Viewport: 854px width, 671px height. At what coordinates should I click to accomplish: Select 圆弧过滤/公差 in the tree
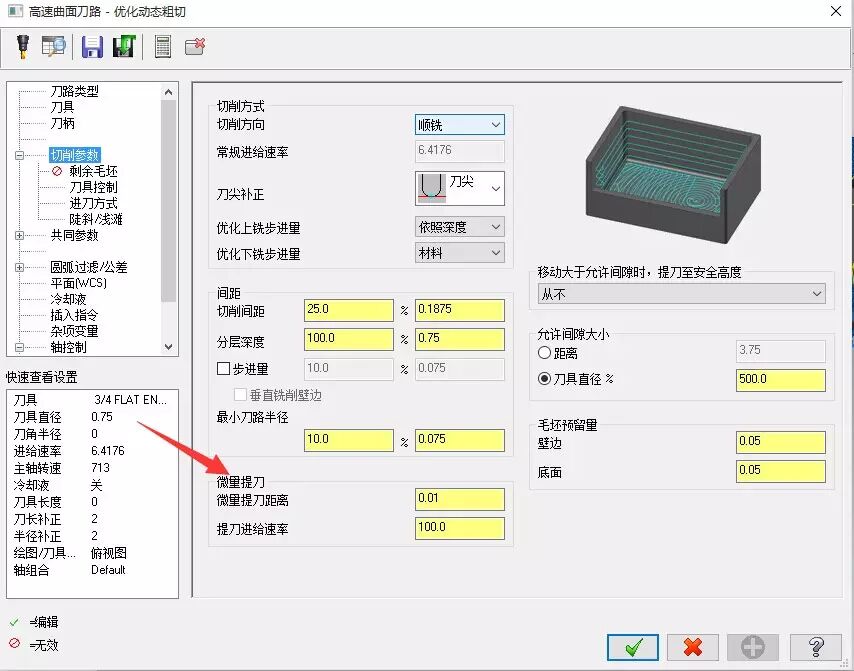click(89, 267)
